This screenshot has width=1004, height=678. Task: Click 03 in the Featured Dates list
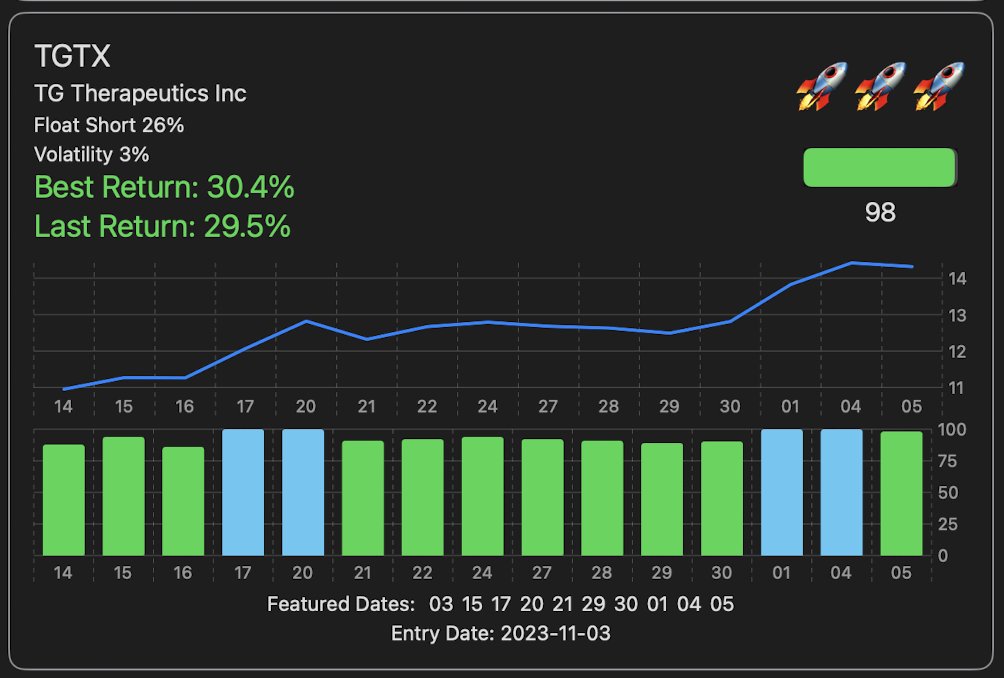[441, 604]
